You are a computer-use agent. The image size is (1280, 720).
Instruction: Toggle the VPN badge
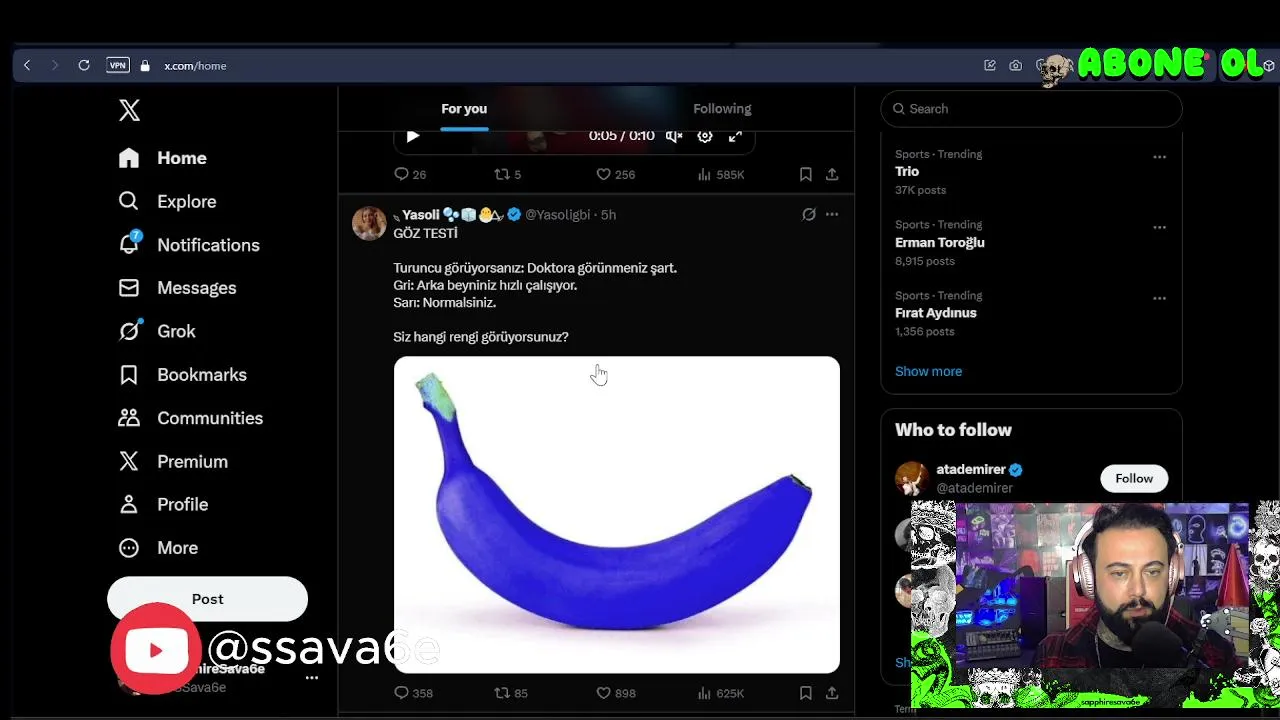click(117, 65)
